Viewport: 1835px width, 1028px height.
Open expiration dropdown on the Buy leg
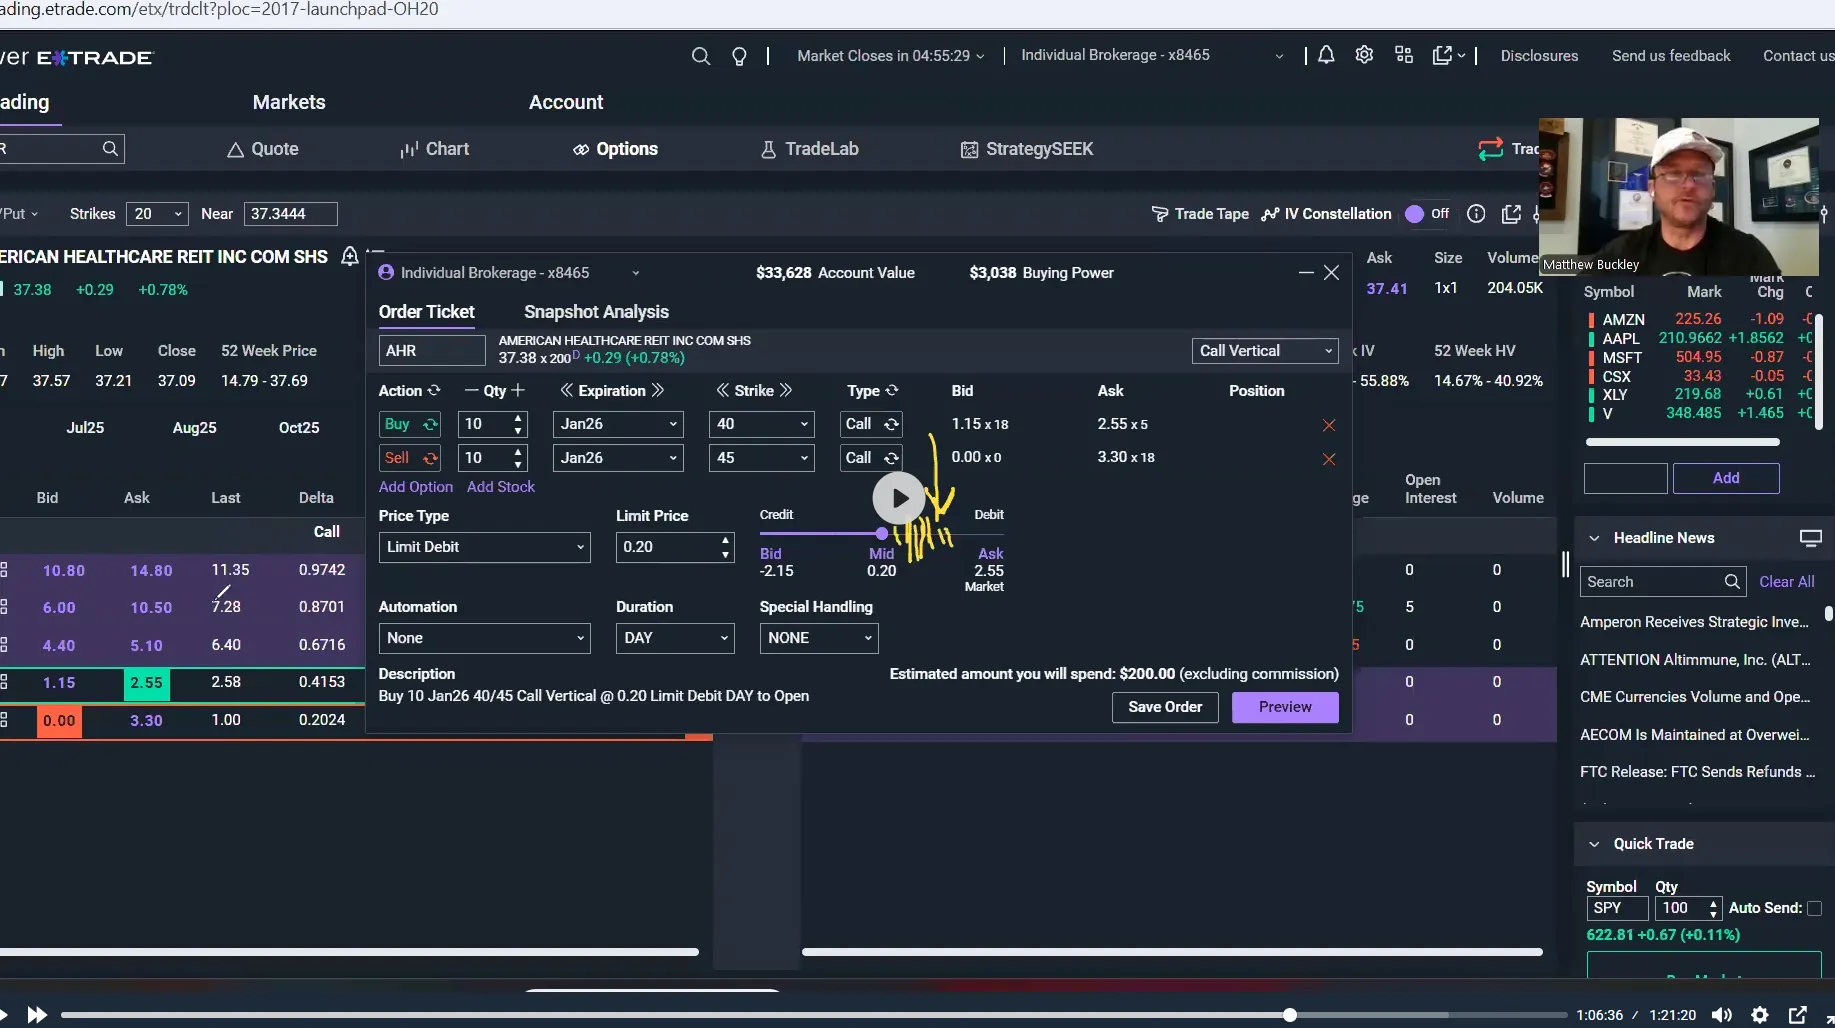click(618, 424)
